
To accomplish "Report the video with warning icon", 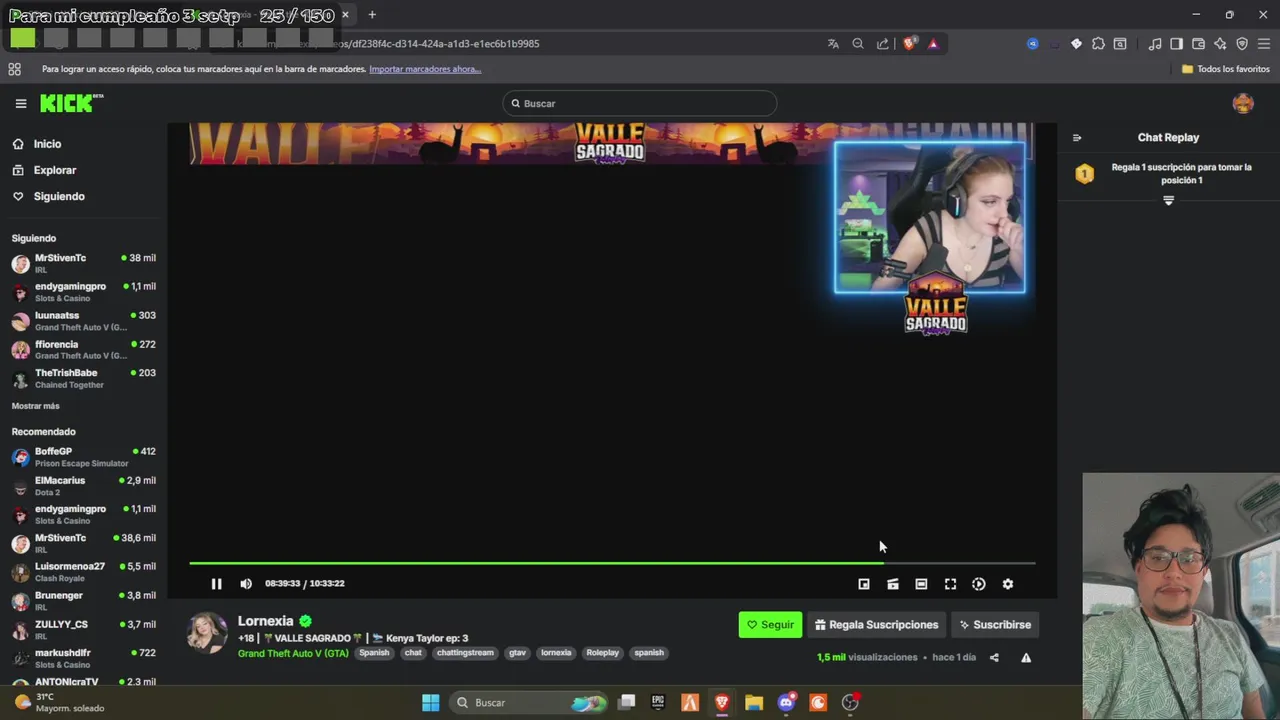I will click(x=1026, y=658).
